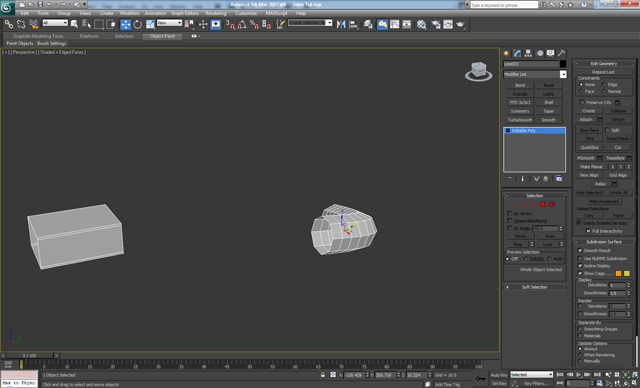Collapse the Edit Geometry rollout
Image resolution: width=640 pixels, height=388 pixels.
[604, 64]
